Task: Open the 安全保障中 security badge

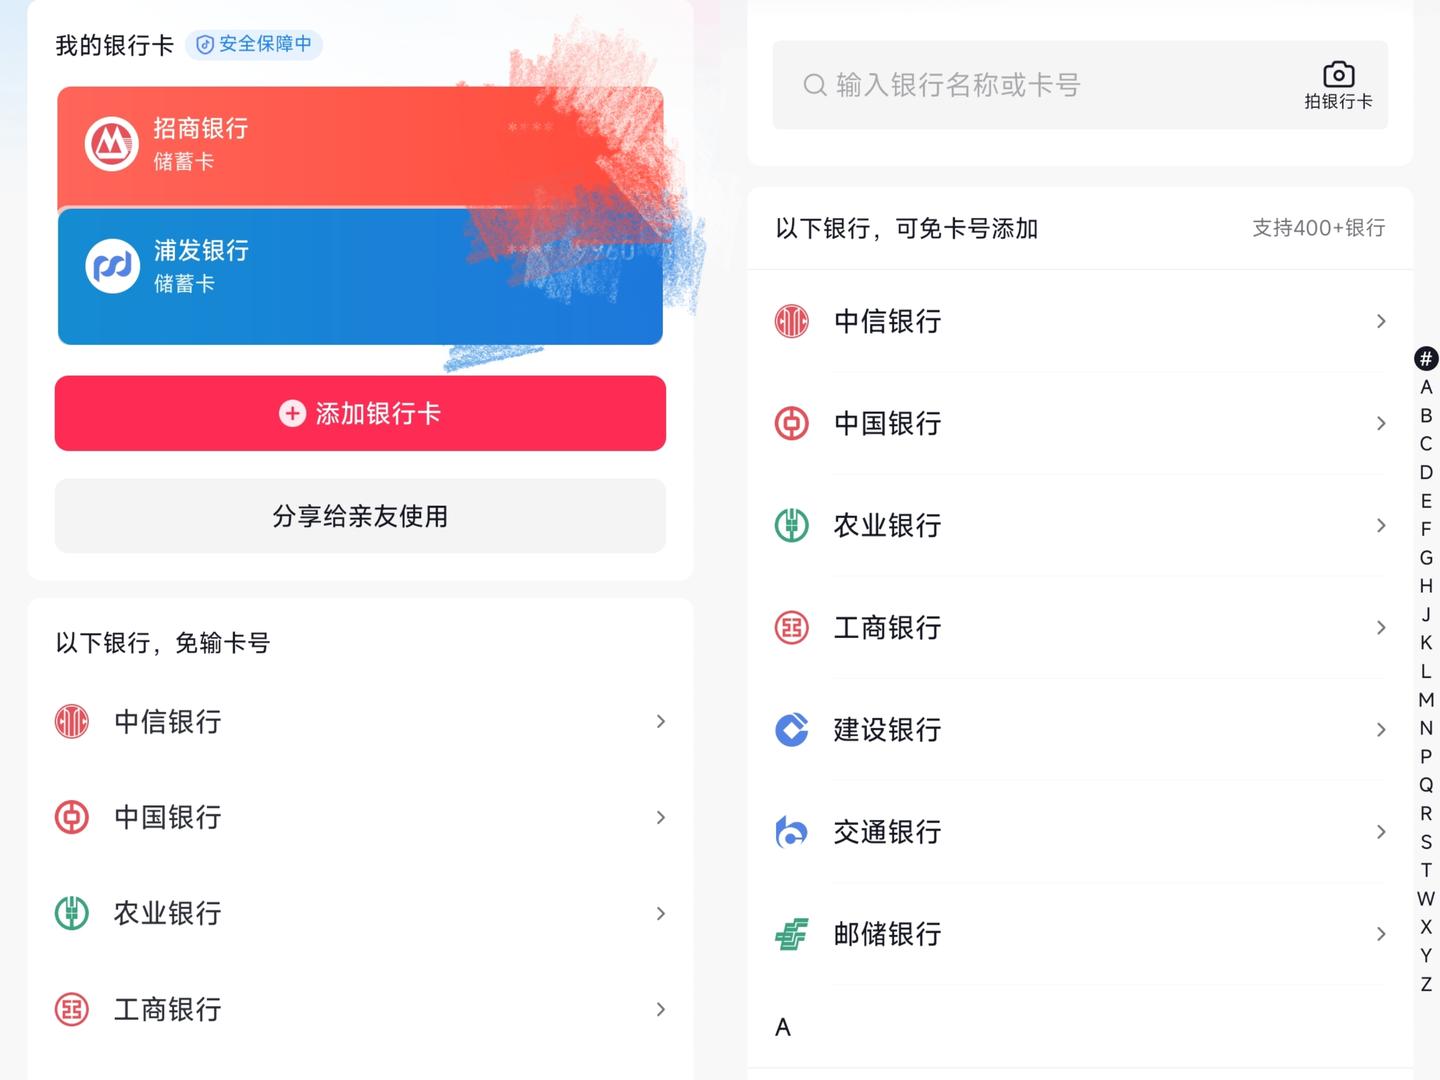Action: [254, 44]
